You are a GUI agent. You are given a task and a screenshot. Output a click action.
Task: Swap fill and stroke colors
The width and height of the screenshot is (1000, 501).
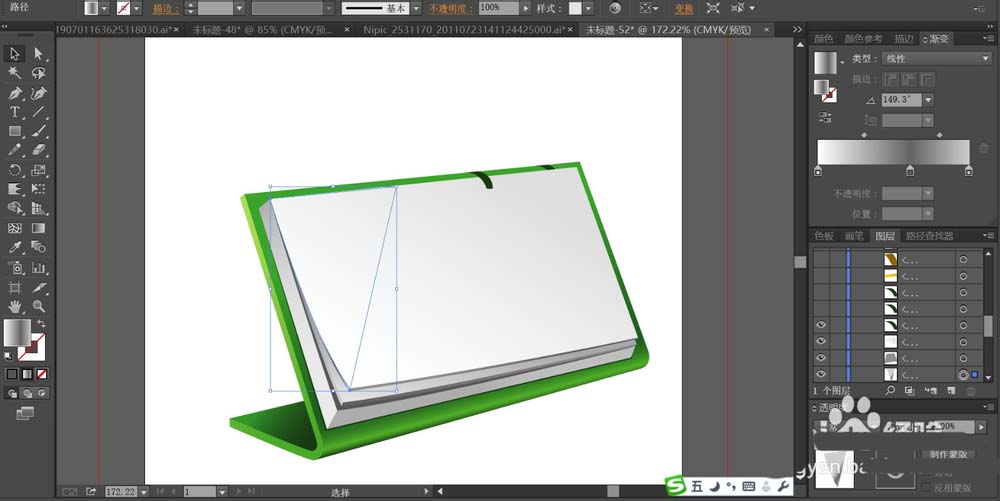pyautogui.click(x=41, y=324)
